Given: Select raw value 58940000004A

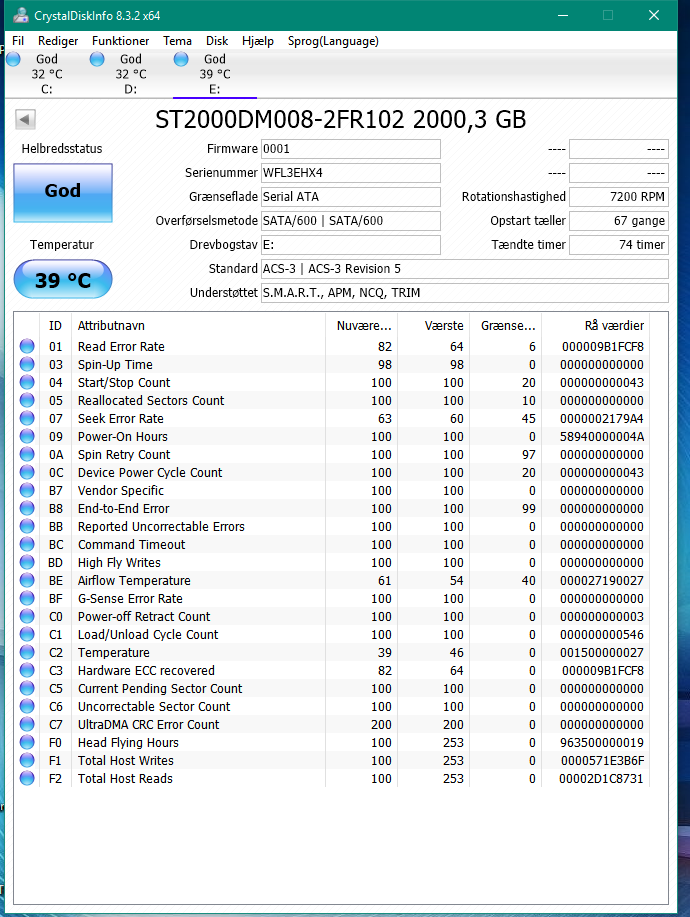Looking at the screenshot, I should 602,436.
